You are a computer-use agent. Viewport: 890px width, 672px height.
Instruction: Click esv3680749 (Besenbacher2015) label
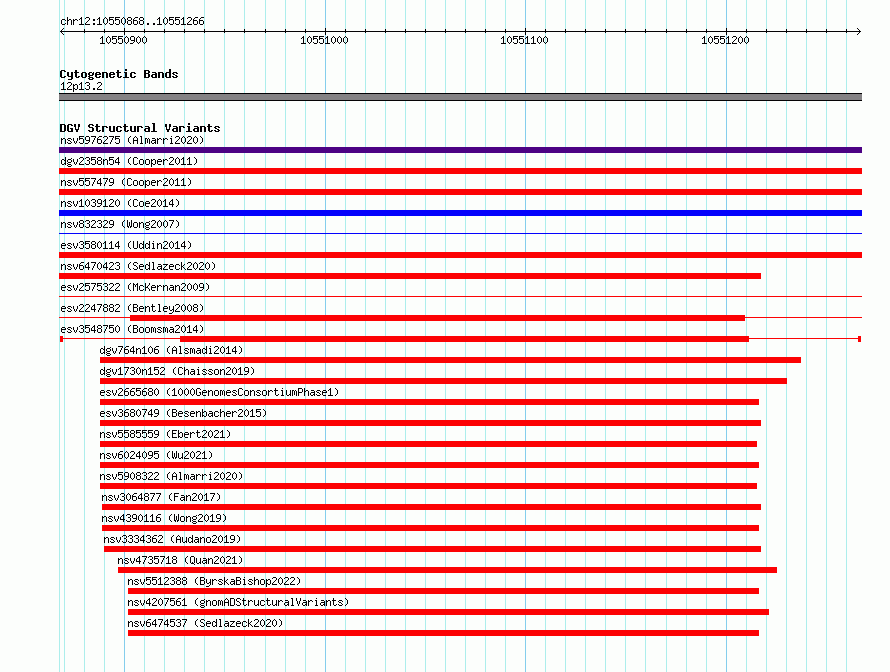pos(183,413)
